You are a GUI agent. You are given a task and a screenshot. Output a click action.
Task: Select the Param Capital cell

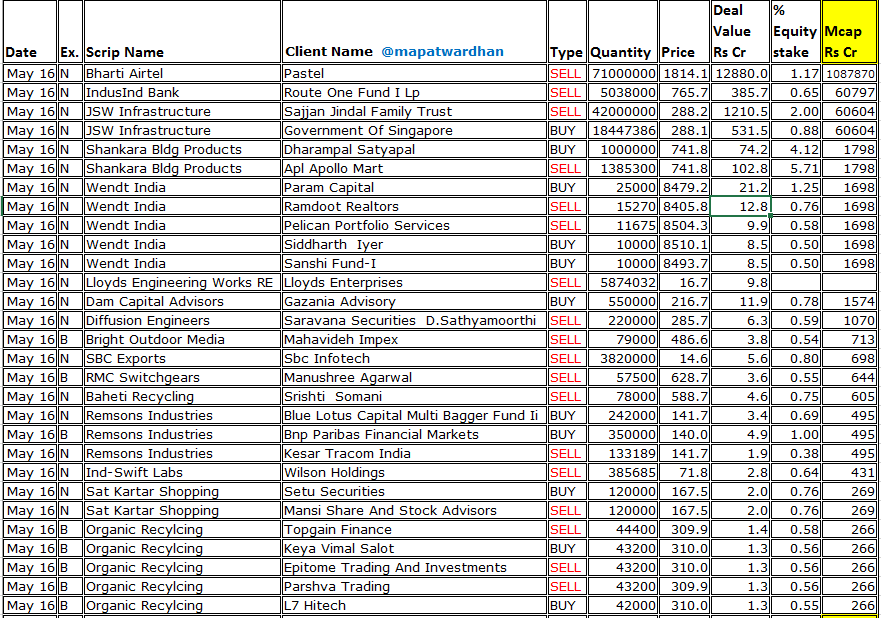click(414, 188)
